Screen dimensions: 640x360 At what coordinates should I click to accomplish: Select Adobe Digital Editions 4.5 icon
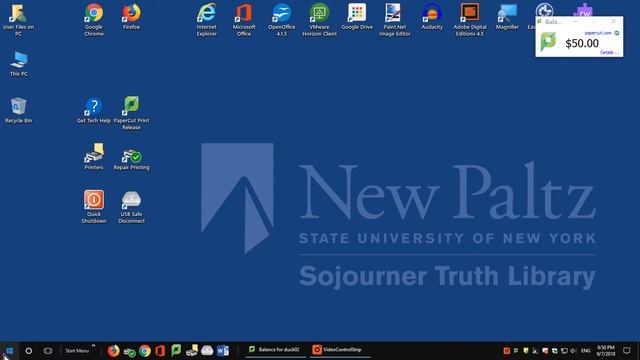click(470, 20)
